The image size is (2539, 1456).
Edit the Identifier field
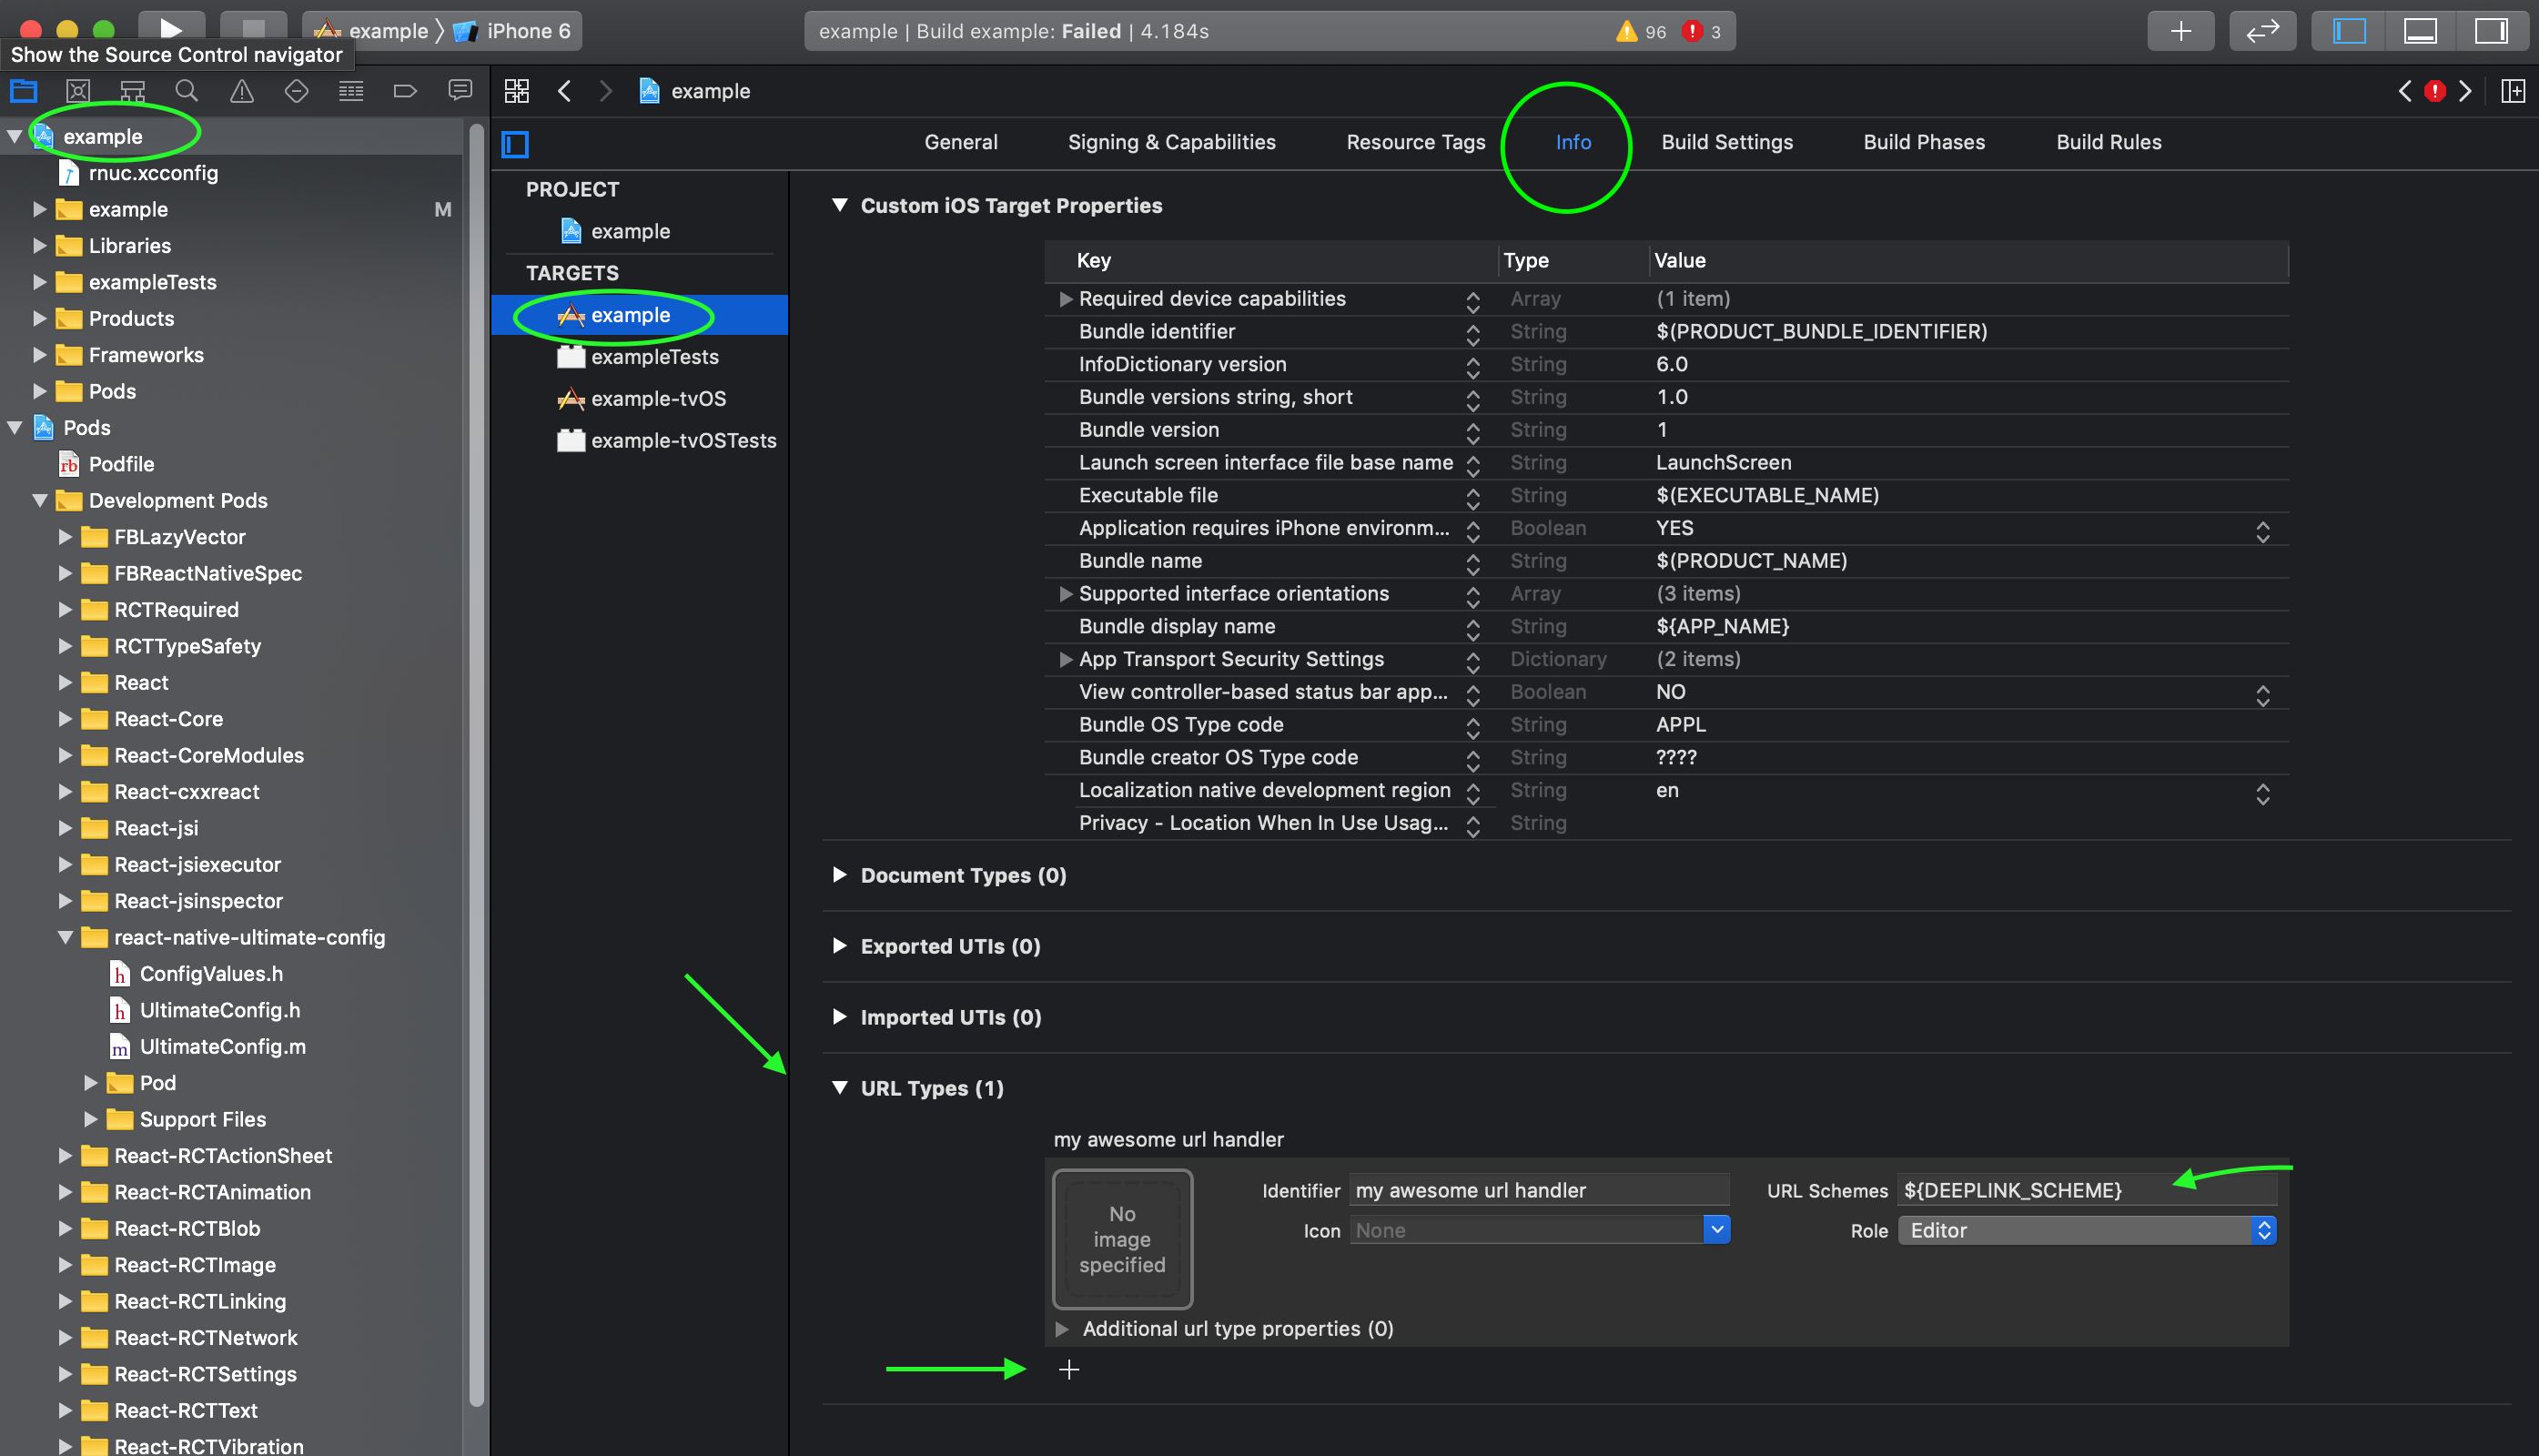coord(1539,1190)
